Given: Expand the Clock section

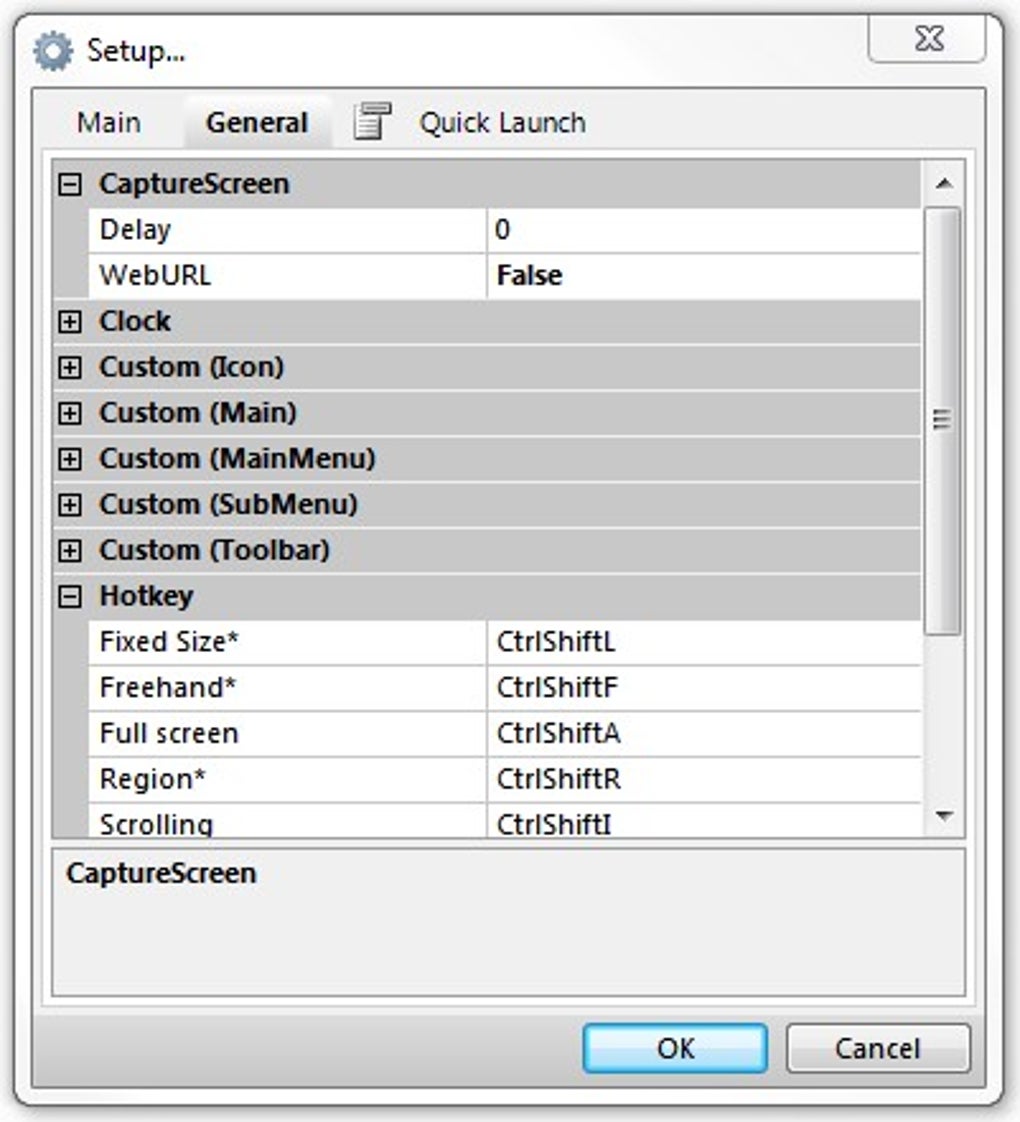Looking at the screenshot, I should click(70, 321).
